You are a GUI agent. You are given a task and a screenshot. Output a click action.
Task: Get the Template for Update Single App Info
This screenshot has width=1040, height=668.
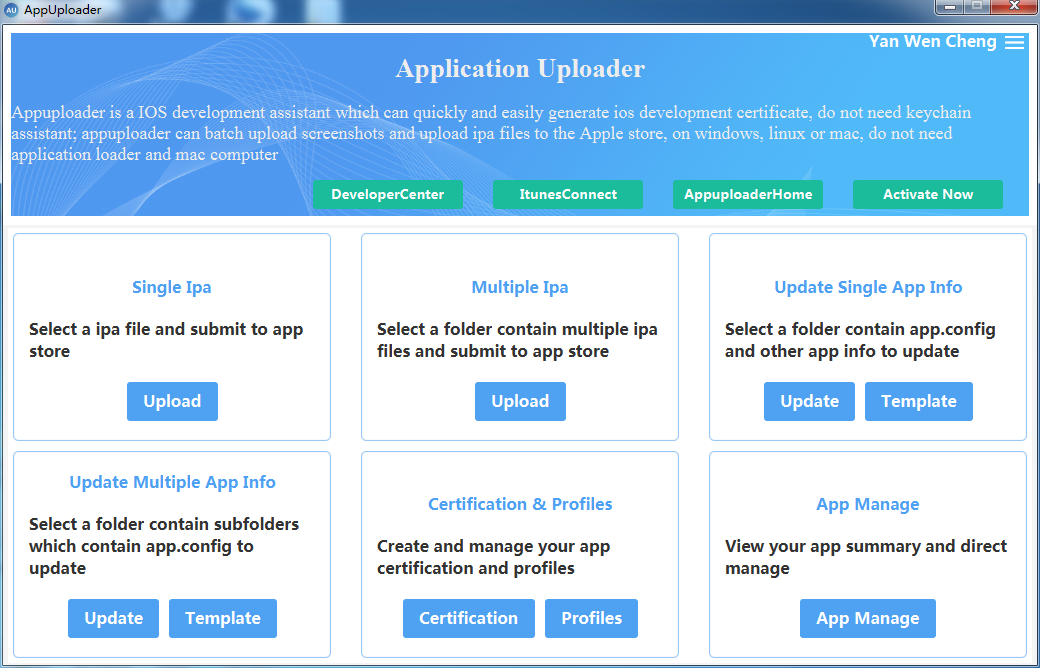coord(918,401)
